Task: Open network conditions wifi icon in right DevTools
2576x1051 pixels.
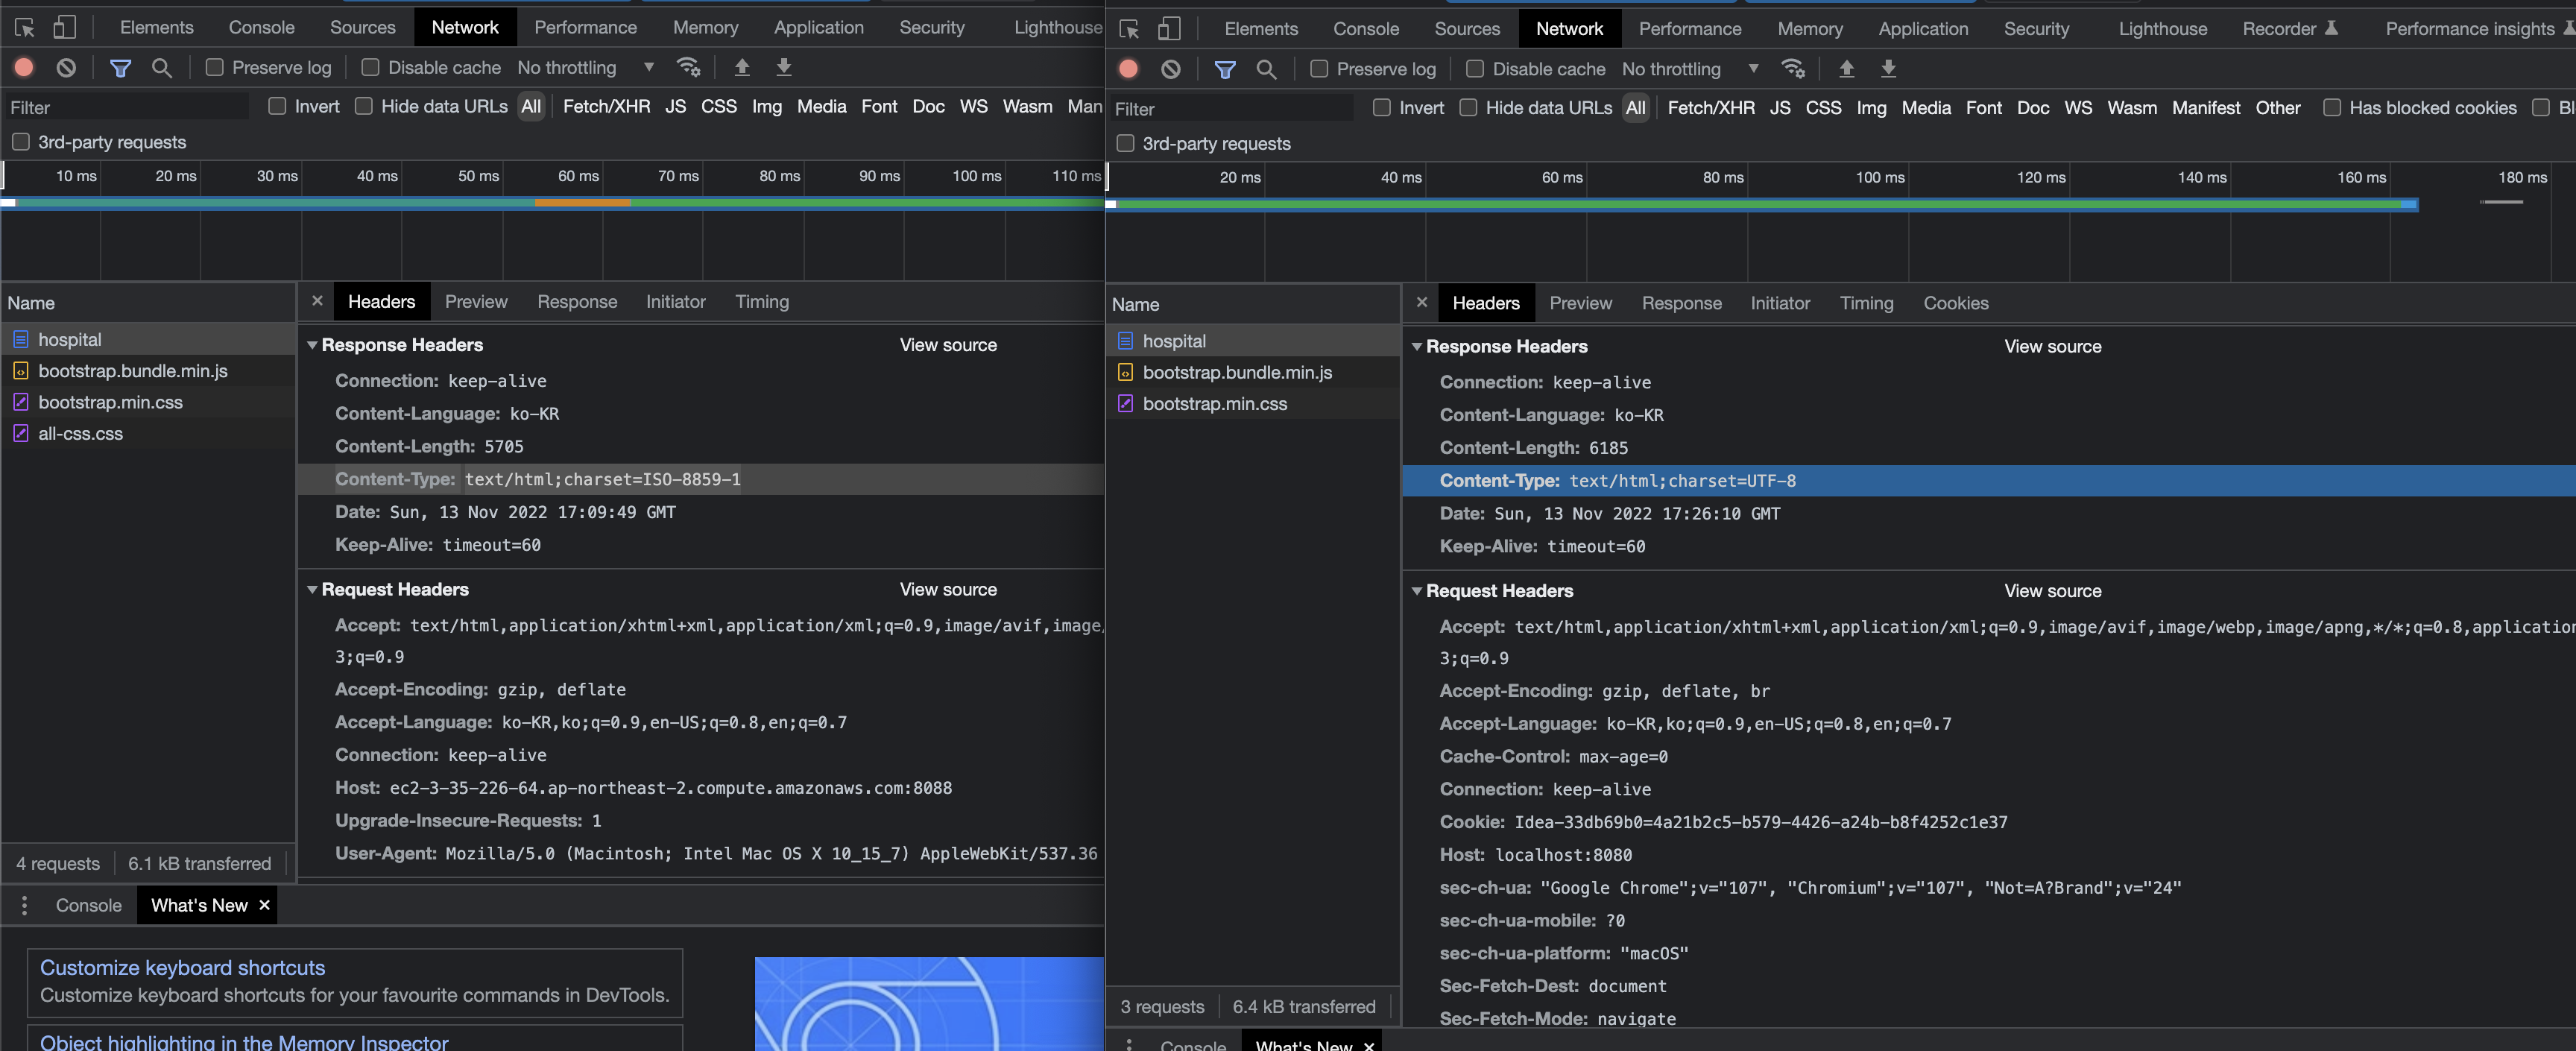Action: click(x=1794, y=69)
